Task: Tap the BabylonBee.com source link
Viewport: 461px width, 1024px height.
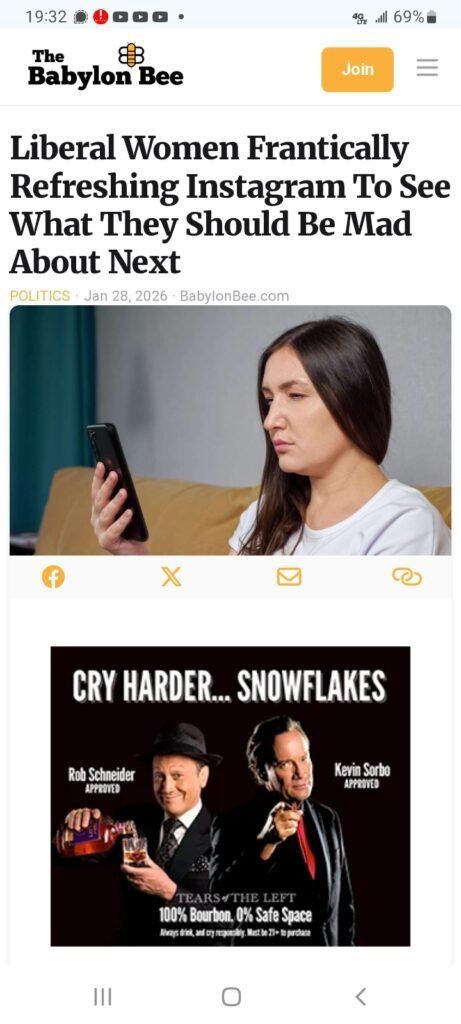Action: coord(234,296)
